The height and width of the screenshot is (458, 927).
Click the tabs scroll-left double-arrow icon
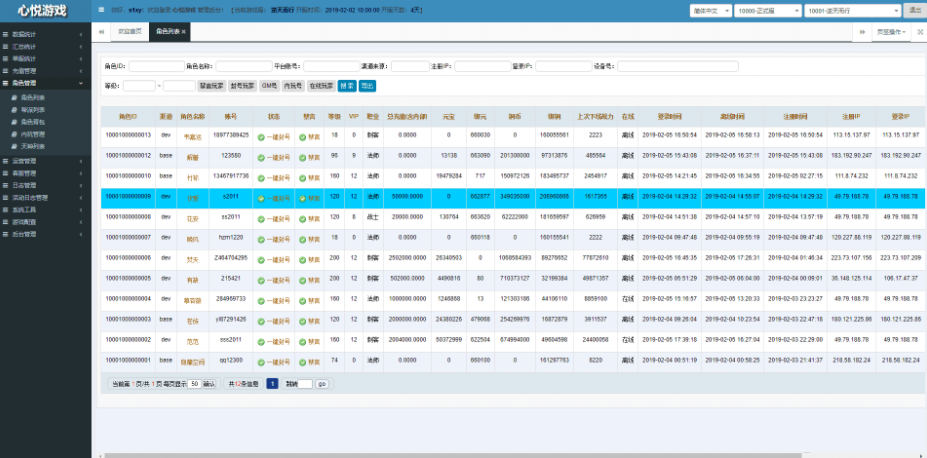(101, 32)
